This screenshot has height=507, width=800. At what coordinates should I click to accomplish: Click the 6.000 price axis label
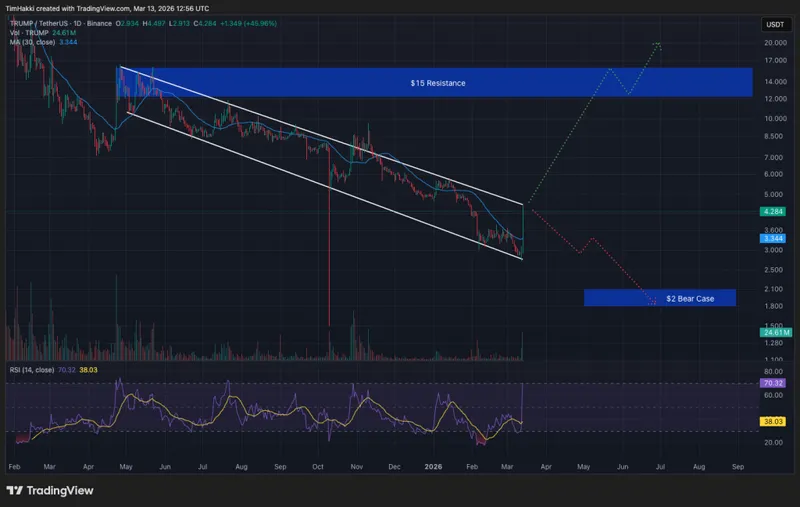(773, 174)
